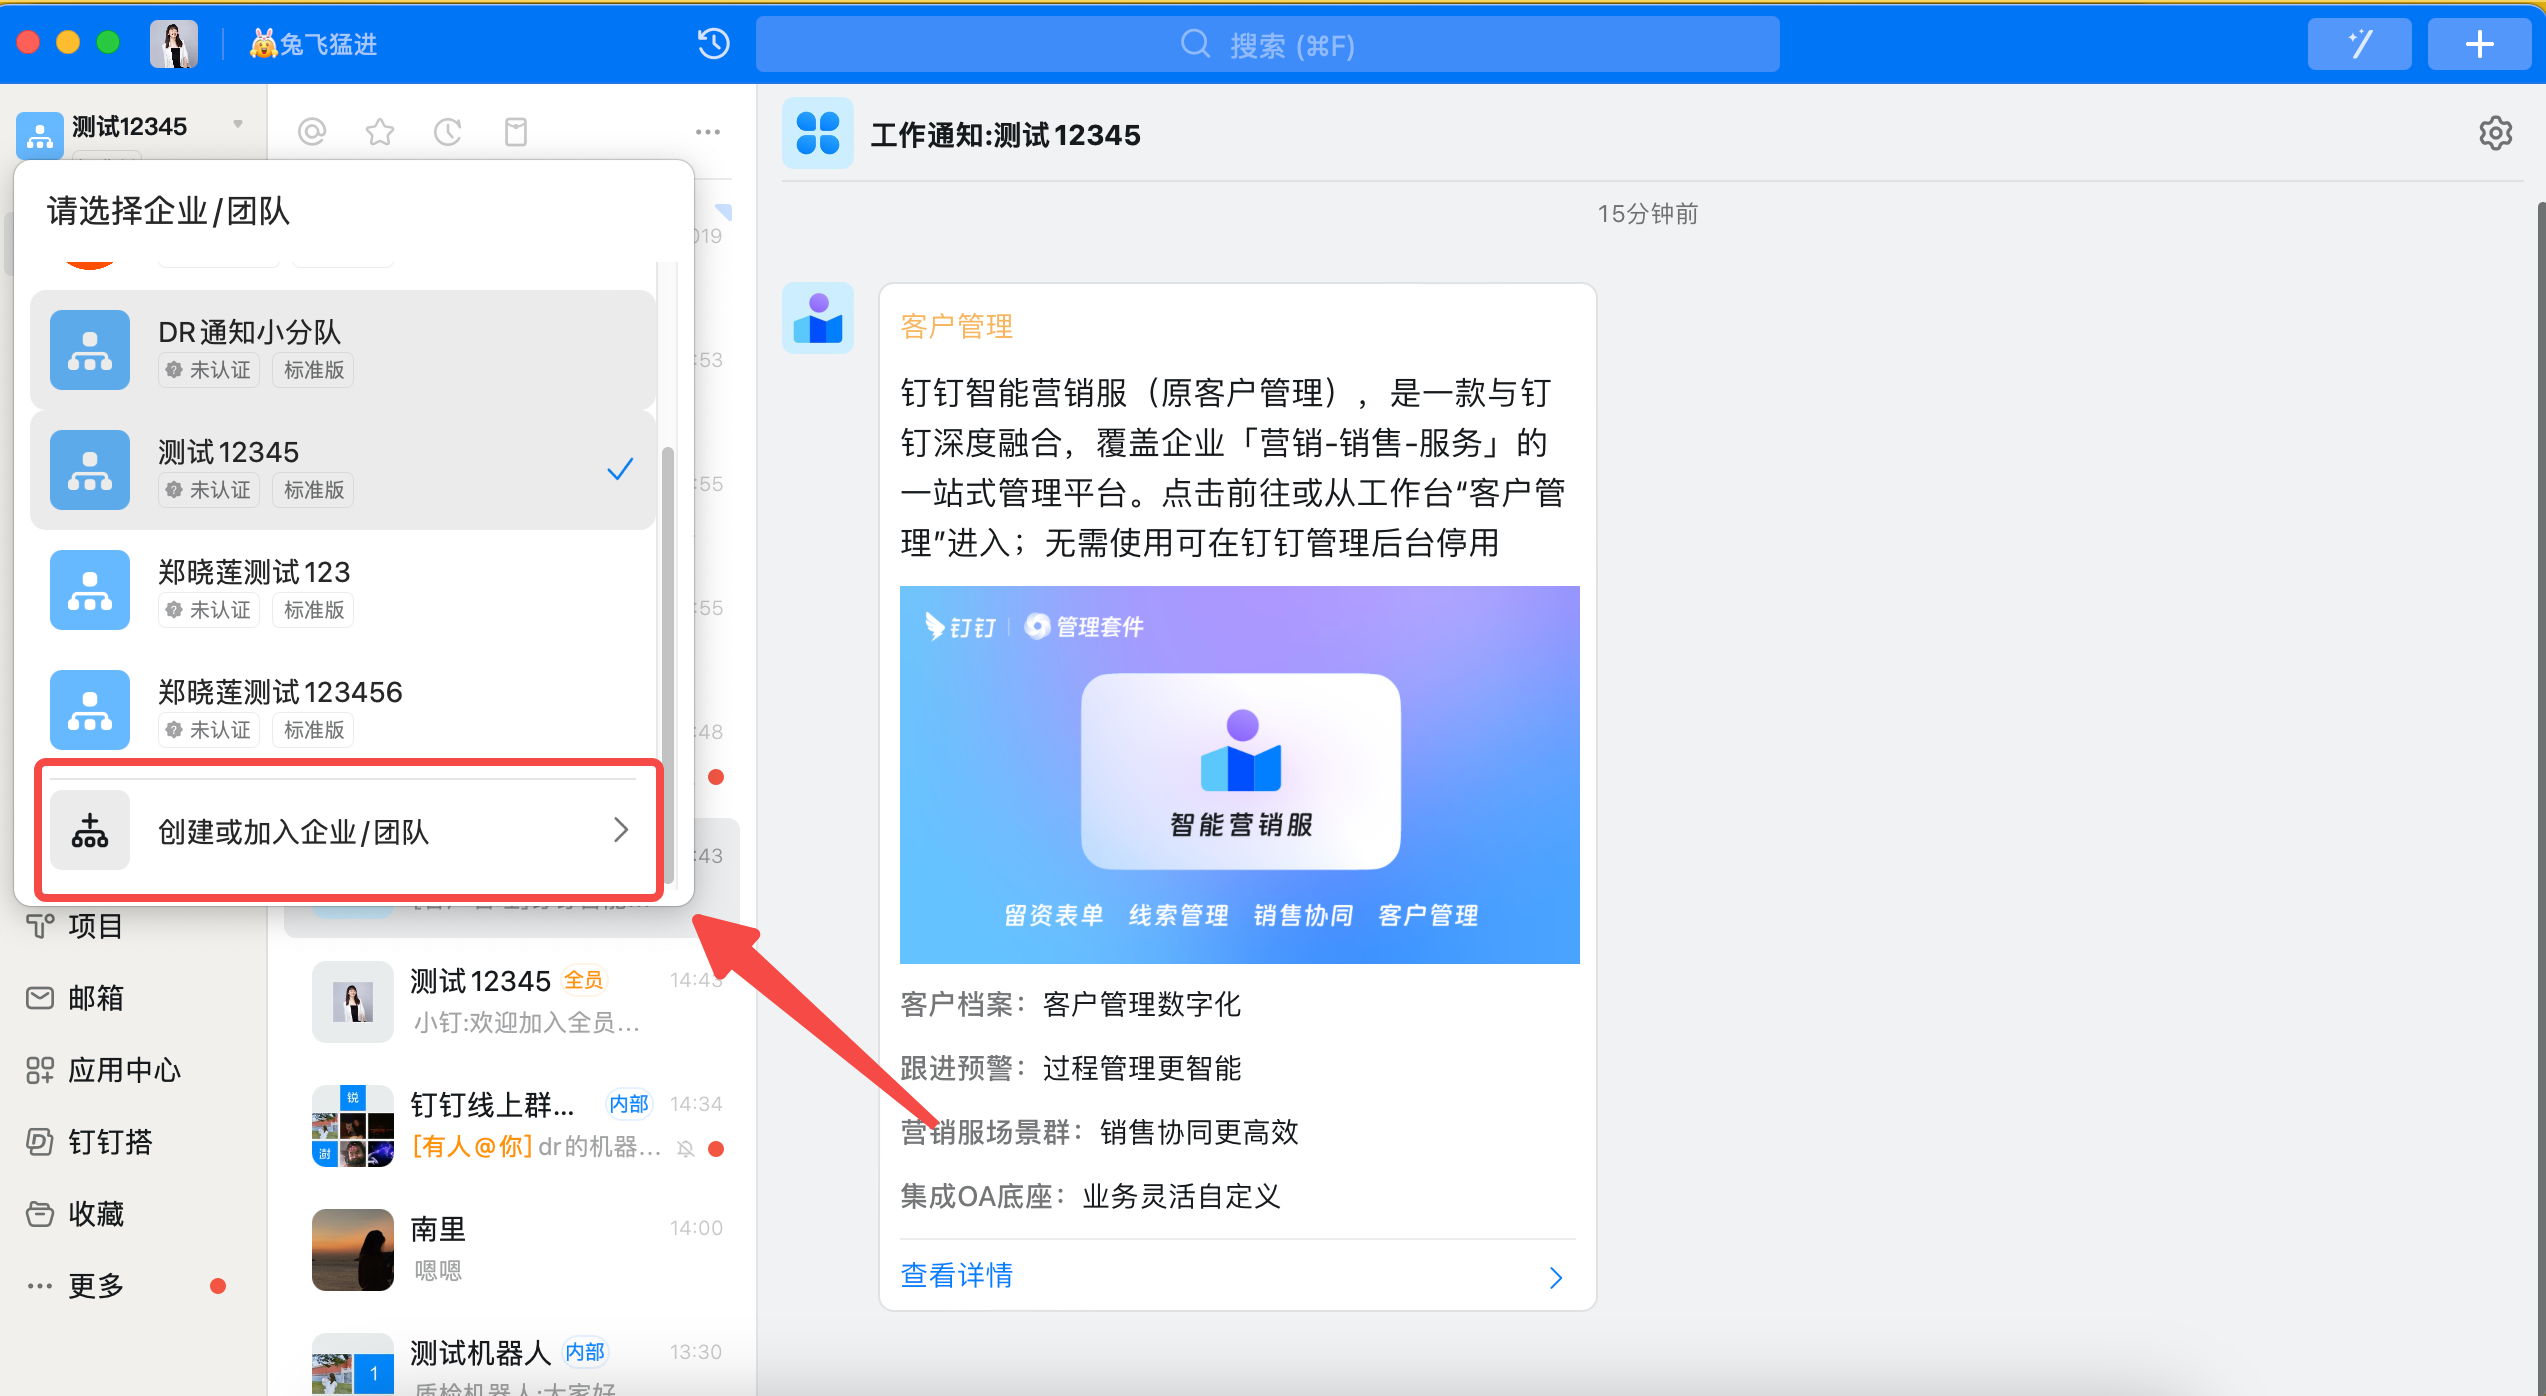This screenshot has width=2546, height=1396.
Task: Open the three-dot more options in conversation toolbar
Action: pos(708,132)
